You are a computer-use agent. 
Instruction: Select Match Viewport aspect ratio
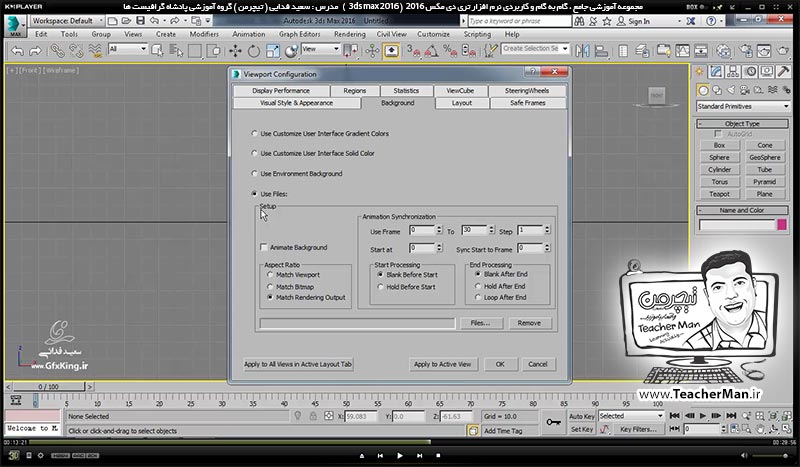click(270, 275)
